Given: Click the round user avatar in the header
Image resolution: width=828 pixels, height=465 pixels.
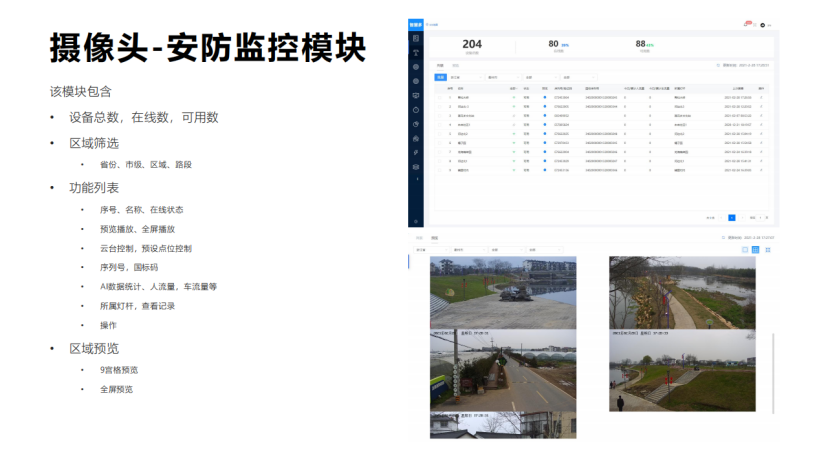Looking at the screenshot, I should [x=763, y=25].
